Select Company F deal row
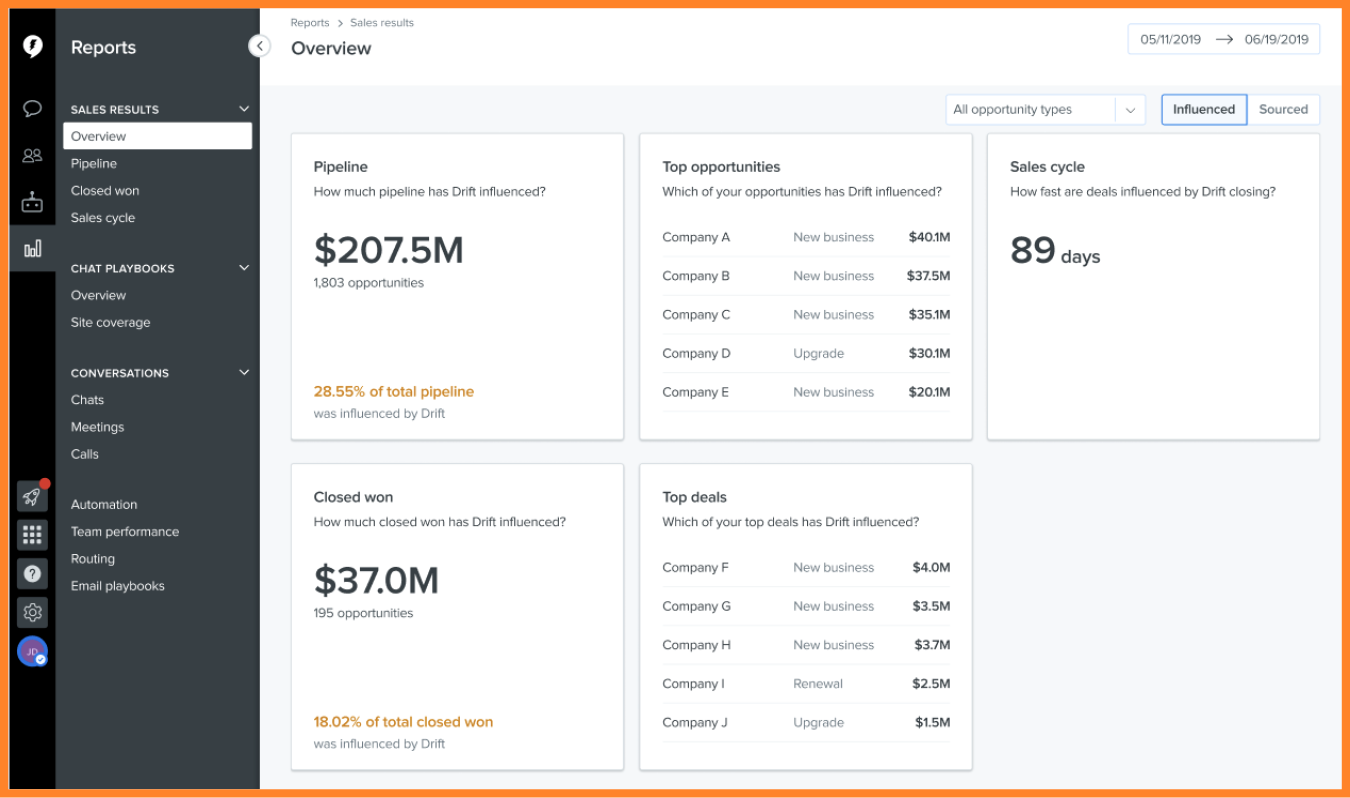Screen dimensions: 1350x798 pos(806,568)
